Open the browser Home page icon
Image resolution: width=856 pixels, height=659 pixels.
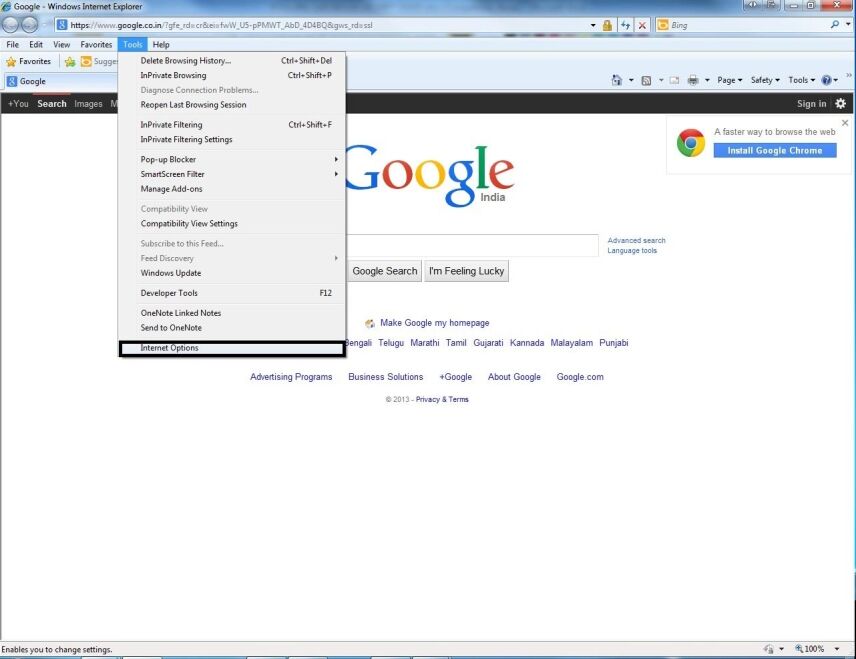click(x=617, y=79)
